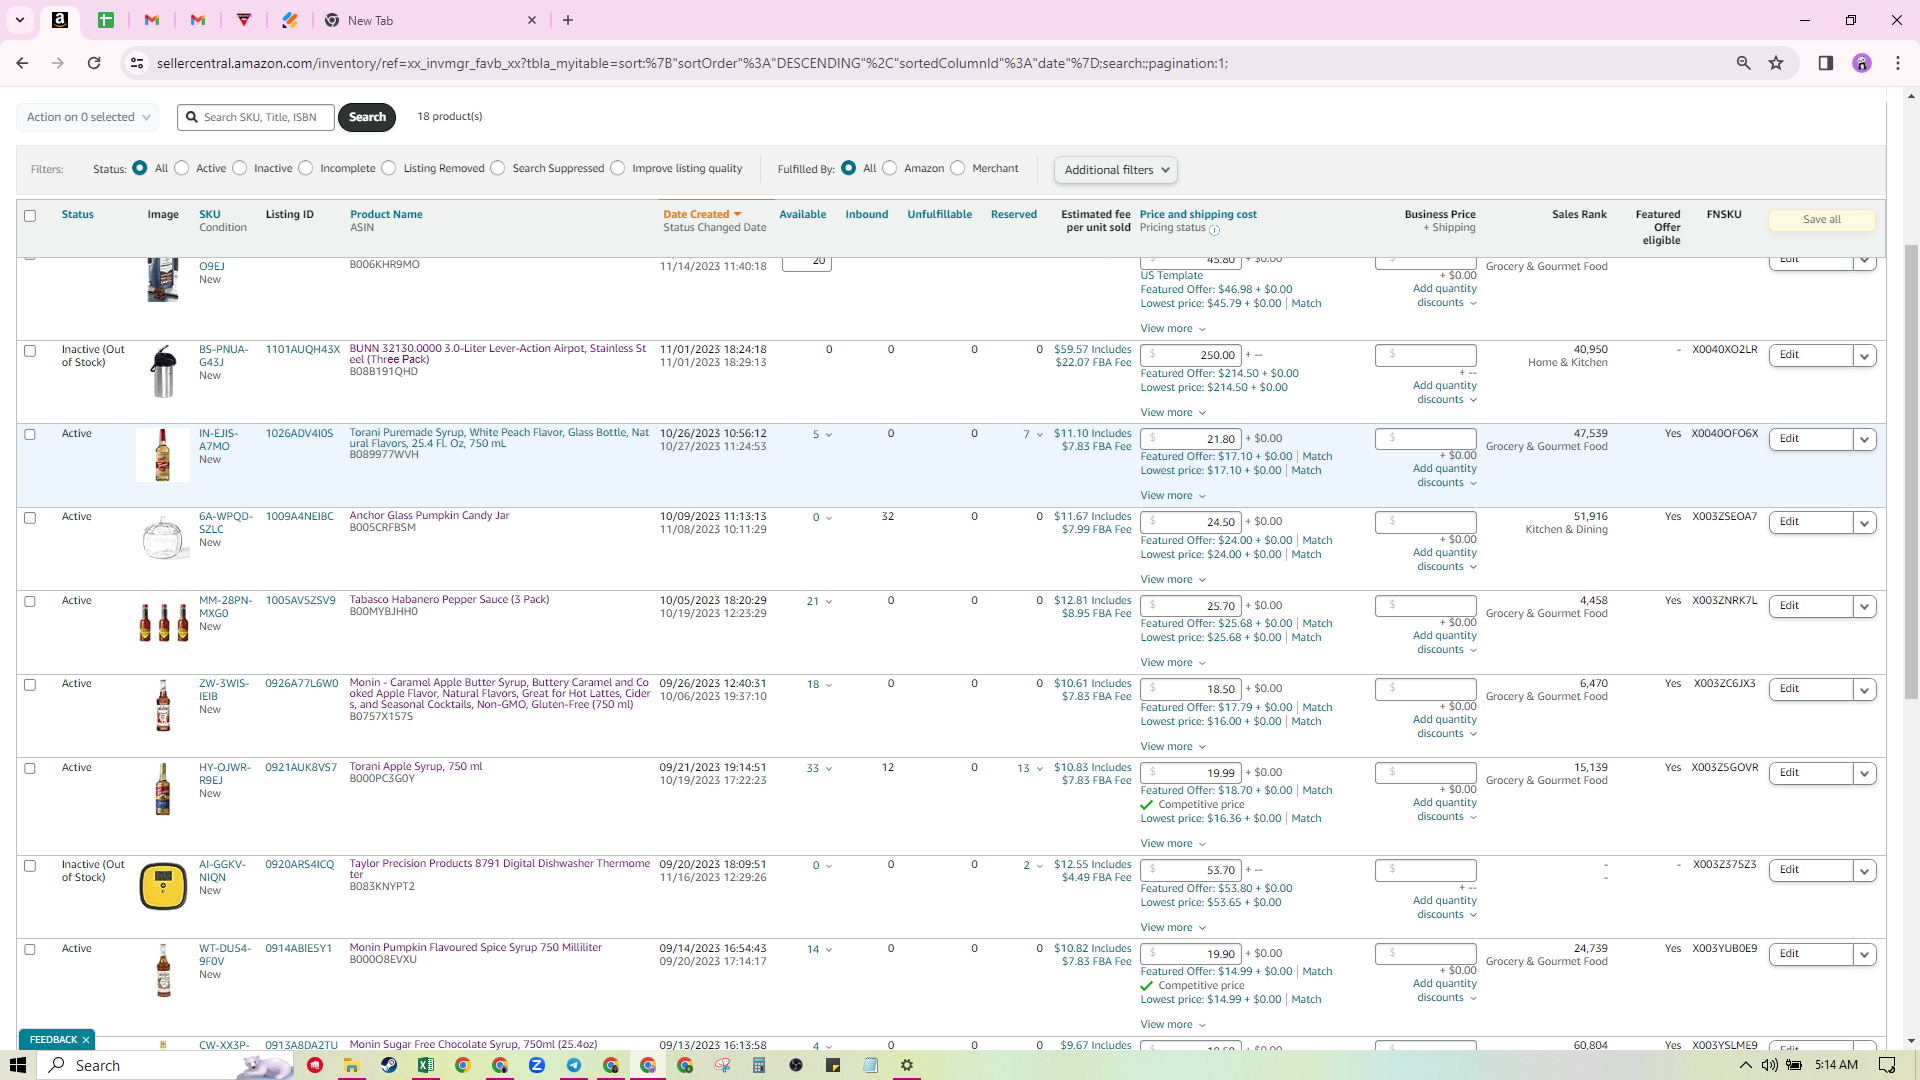Expand reserved quantity 13 for Torani Apple
The height and width of the screenshot is (1080, 1920).
(x=1030, y=769)
